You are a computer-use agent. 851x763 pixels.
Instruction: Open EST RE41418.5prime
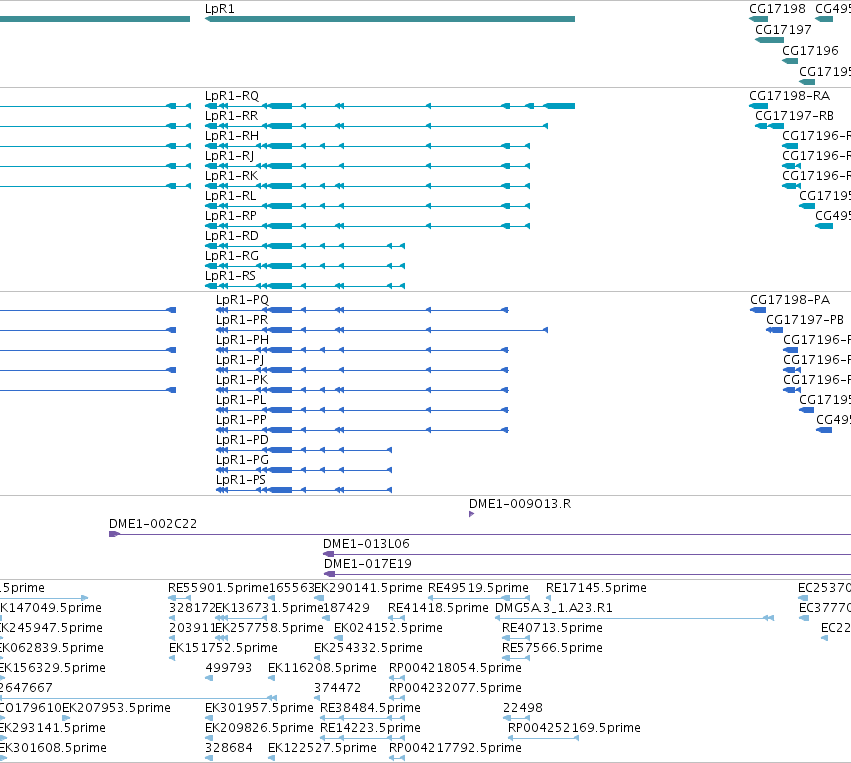[438, 608]
